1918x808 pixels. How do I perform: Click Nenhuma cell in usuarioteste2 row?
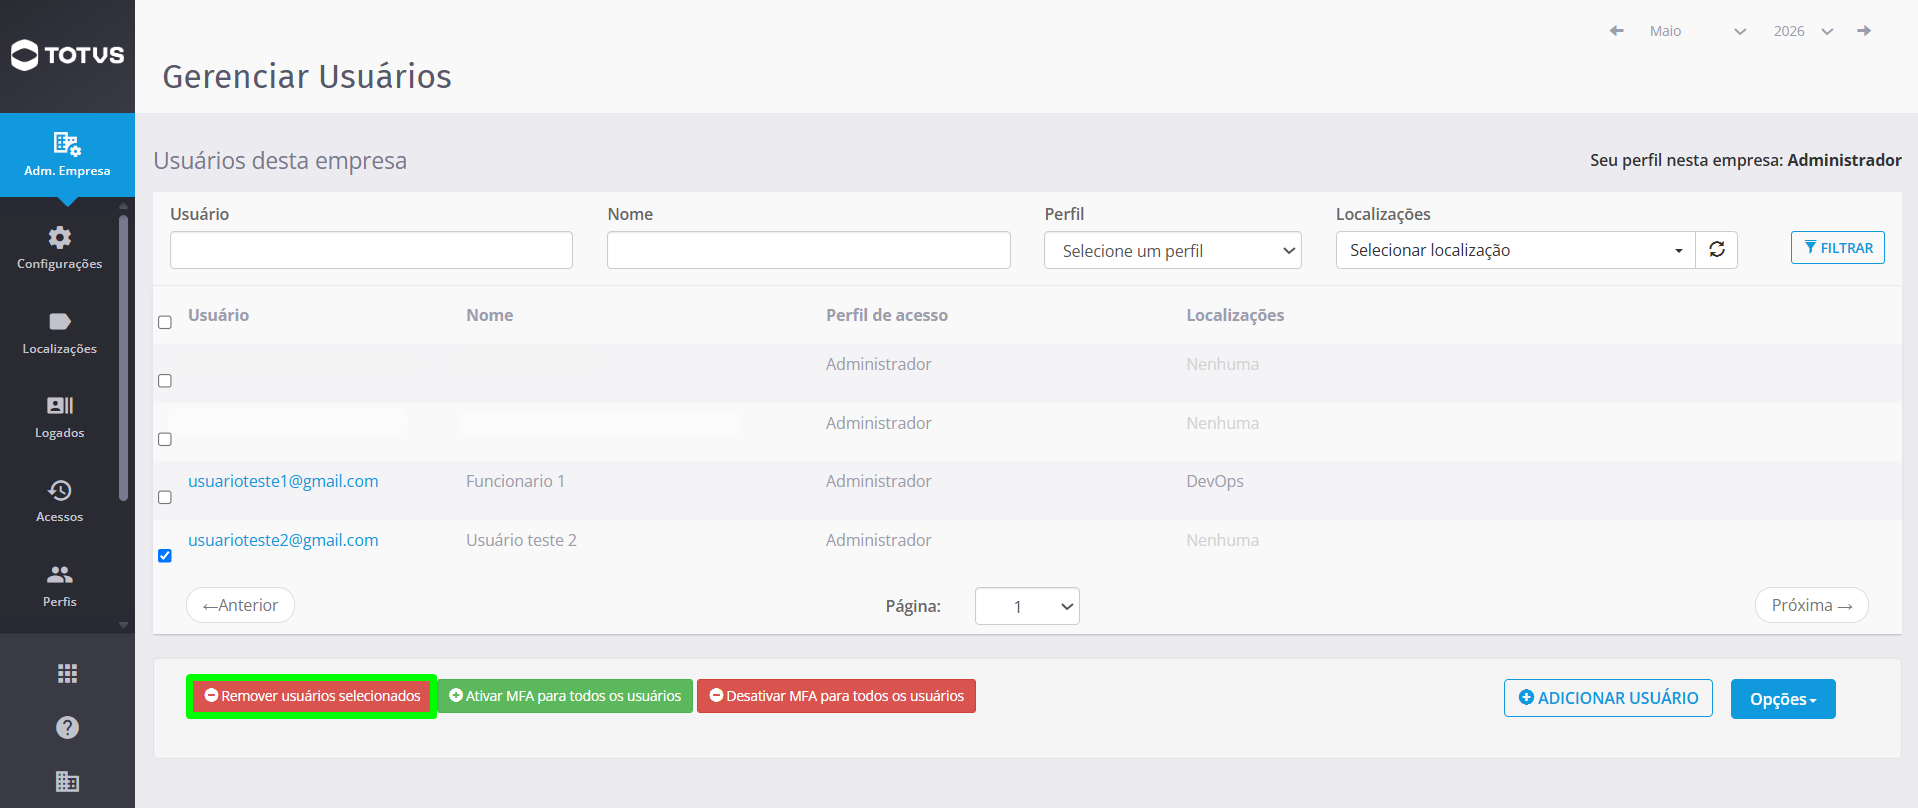[x=1222, y=540]
